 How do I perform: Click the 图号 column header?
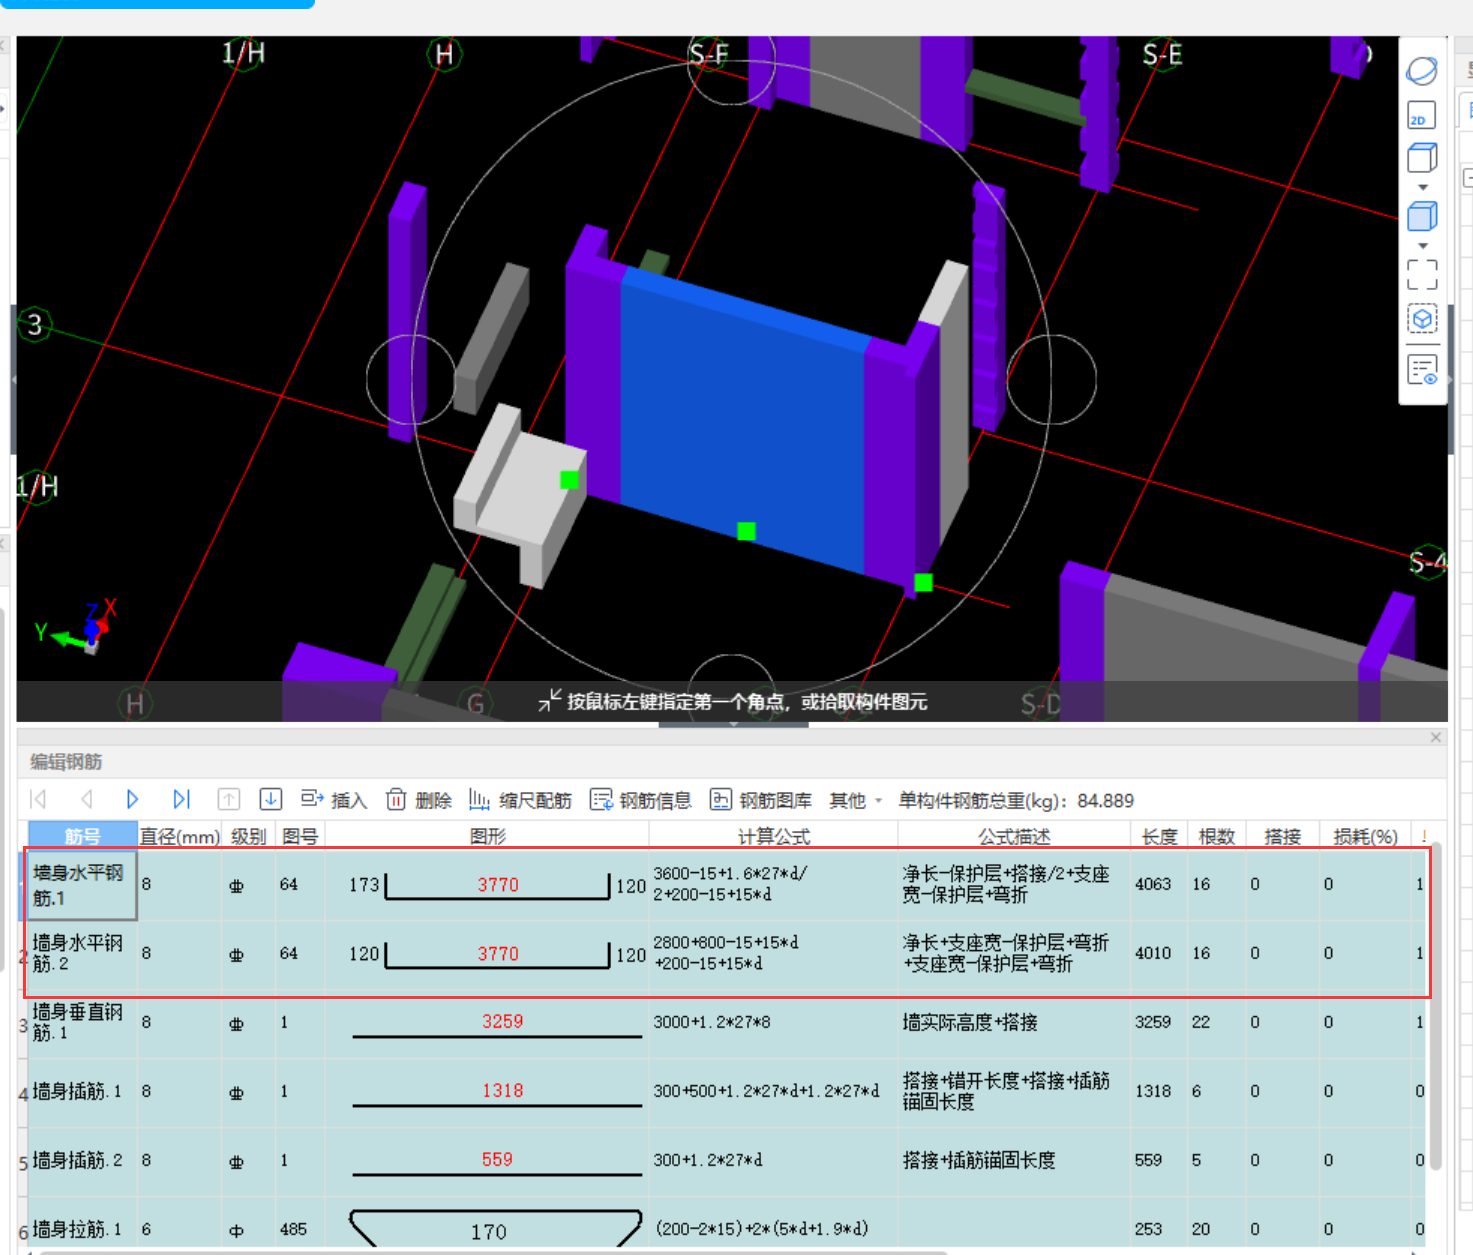[299, 836]
